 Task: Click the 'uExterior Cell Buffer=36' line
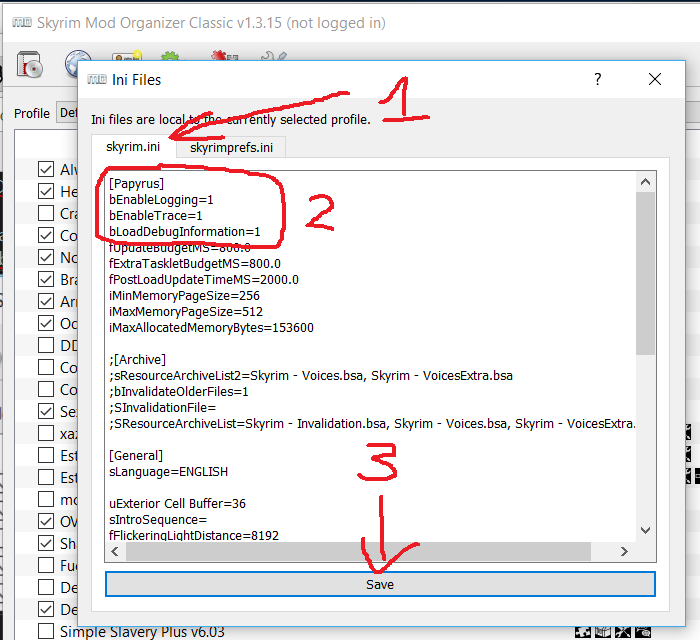177,503
